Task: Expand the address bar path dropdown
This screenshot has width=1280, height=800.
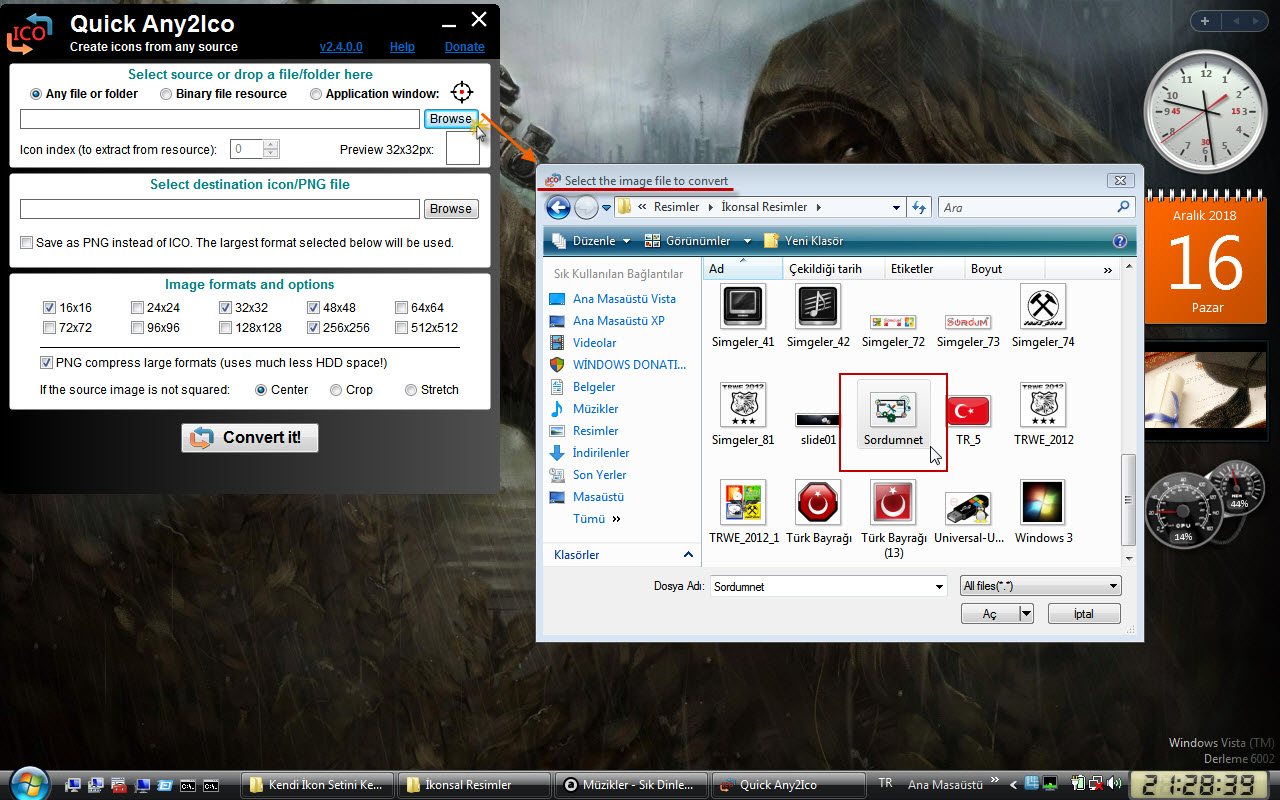Action: [896, 207]
